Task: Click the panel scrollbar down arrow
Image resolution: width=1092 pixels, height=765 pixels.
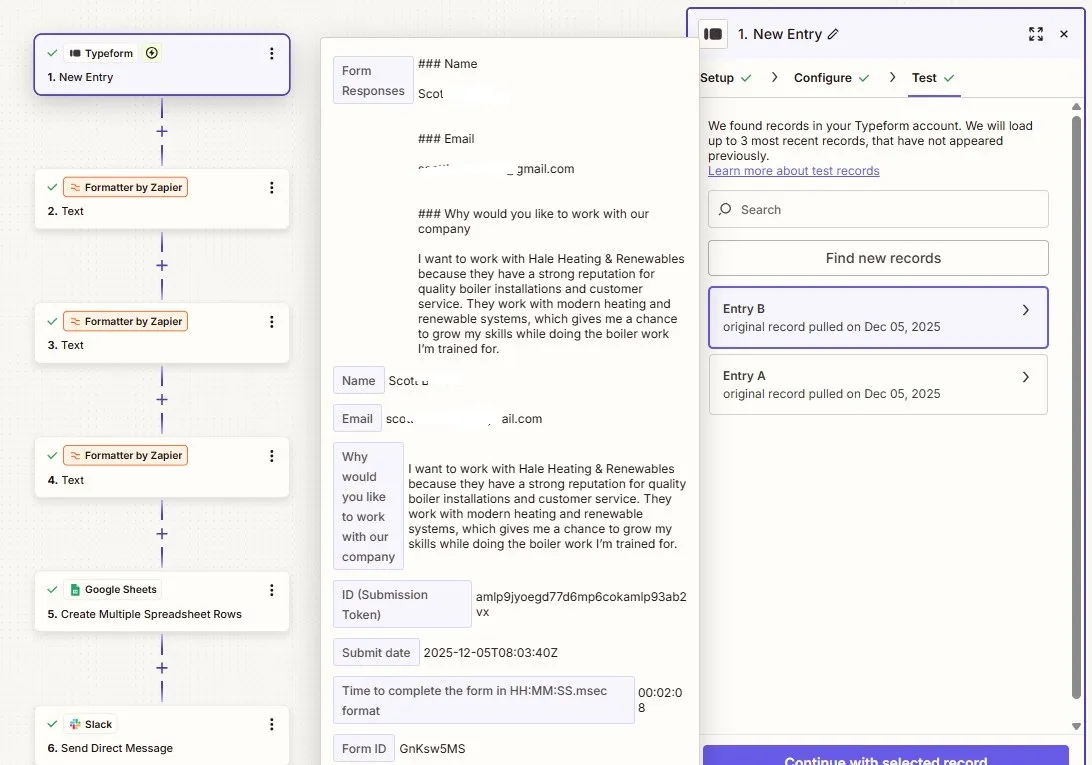Action: coord(1076,726)
